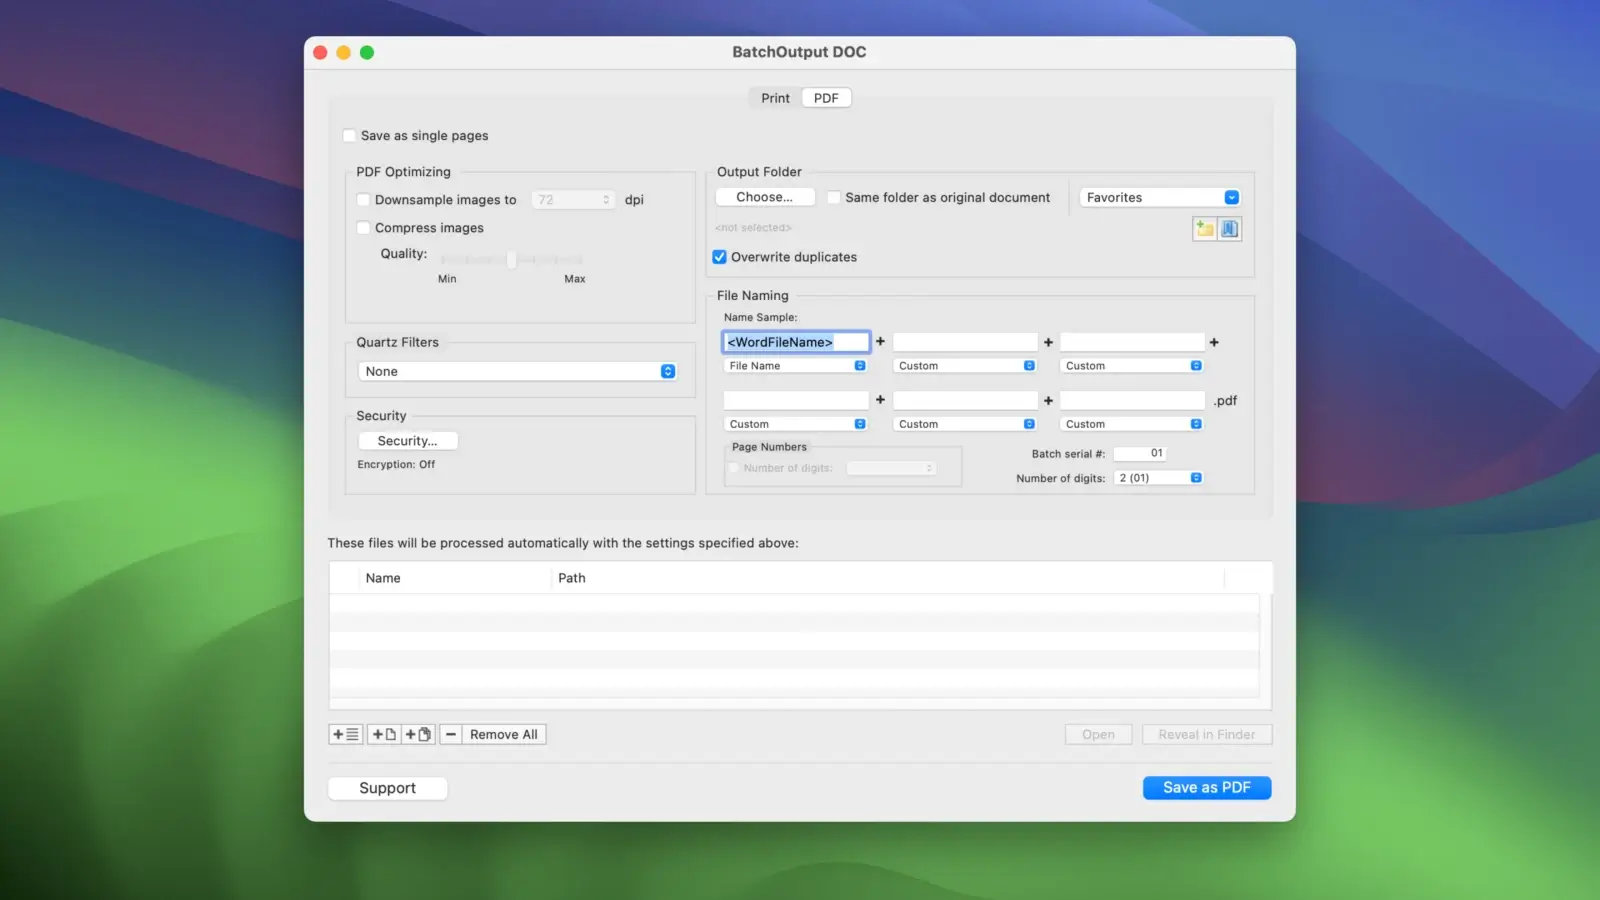Image resolution: width=1600 pixels, height=900 pixels.
Task: Open the Quartz Filters None dropdown
Action: coord(517,371)
